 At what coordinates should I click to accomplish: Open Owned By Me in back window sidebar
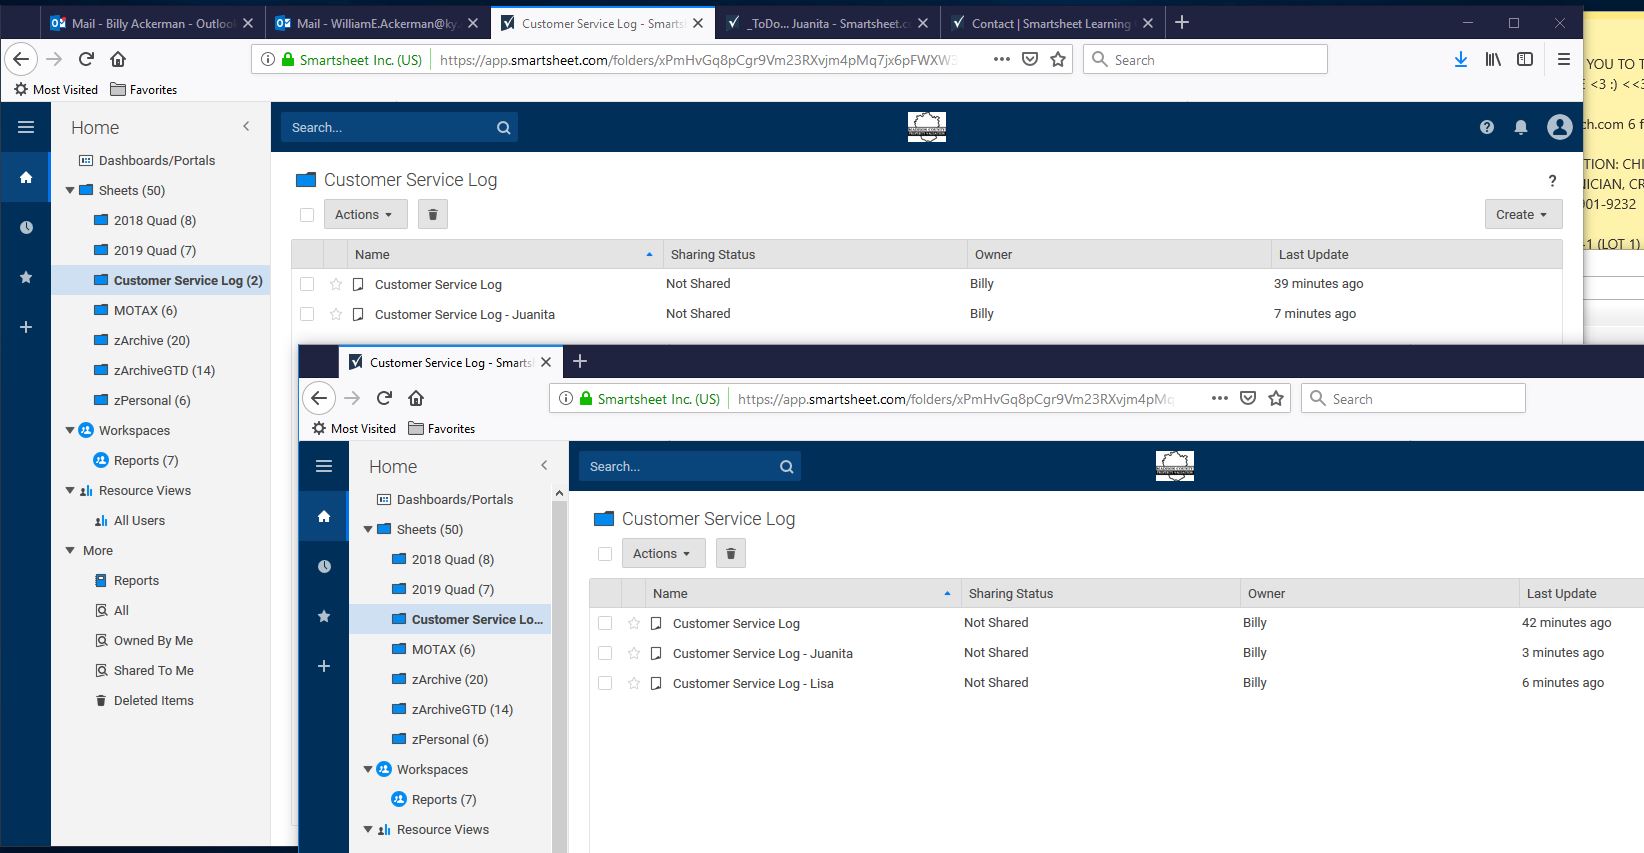(x=153, y=640)
